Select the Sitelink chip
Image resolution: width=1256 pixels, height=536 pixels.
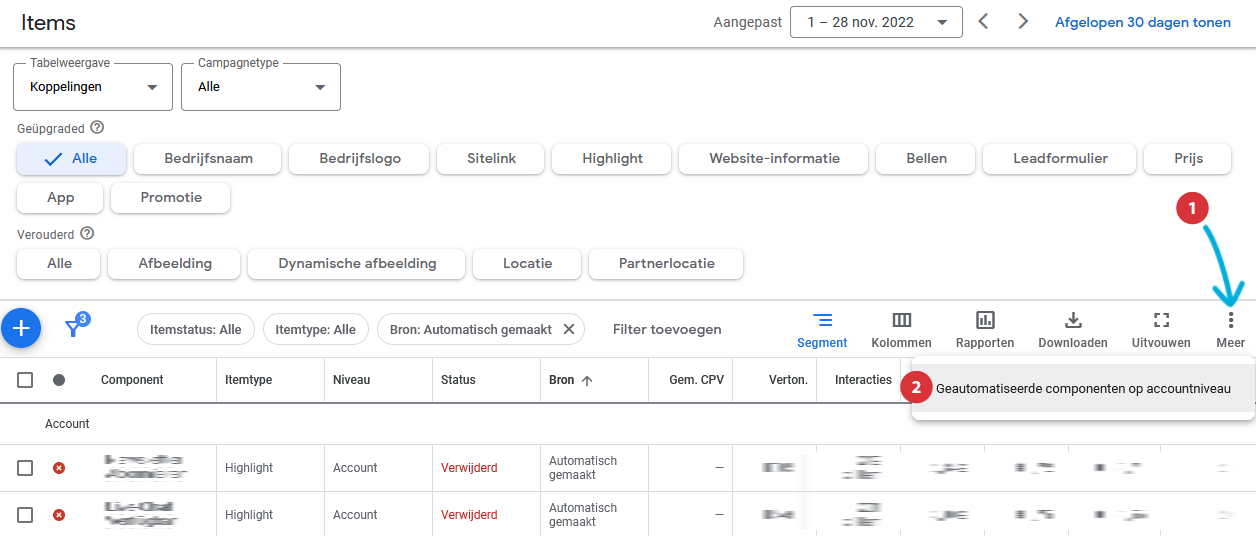point(491,158)
